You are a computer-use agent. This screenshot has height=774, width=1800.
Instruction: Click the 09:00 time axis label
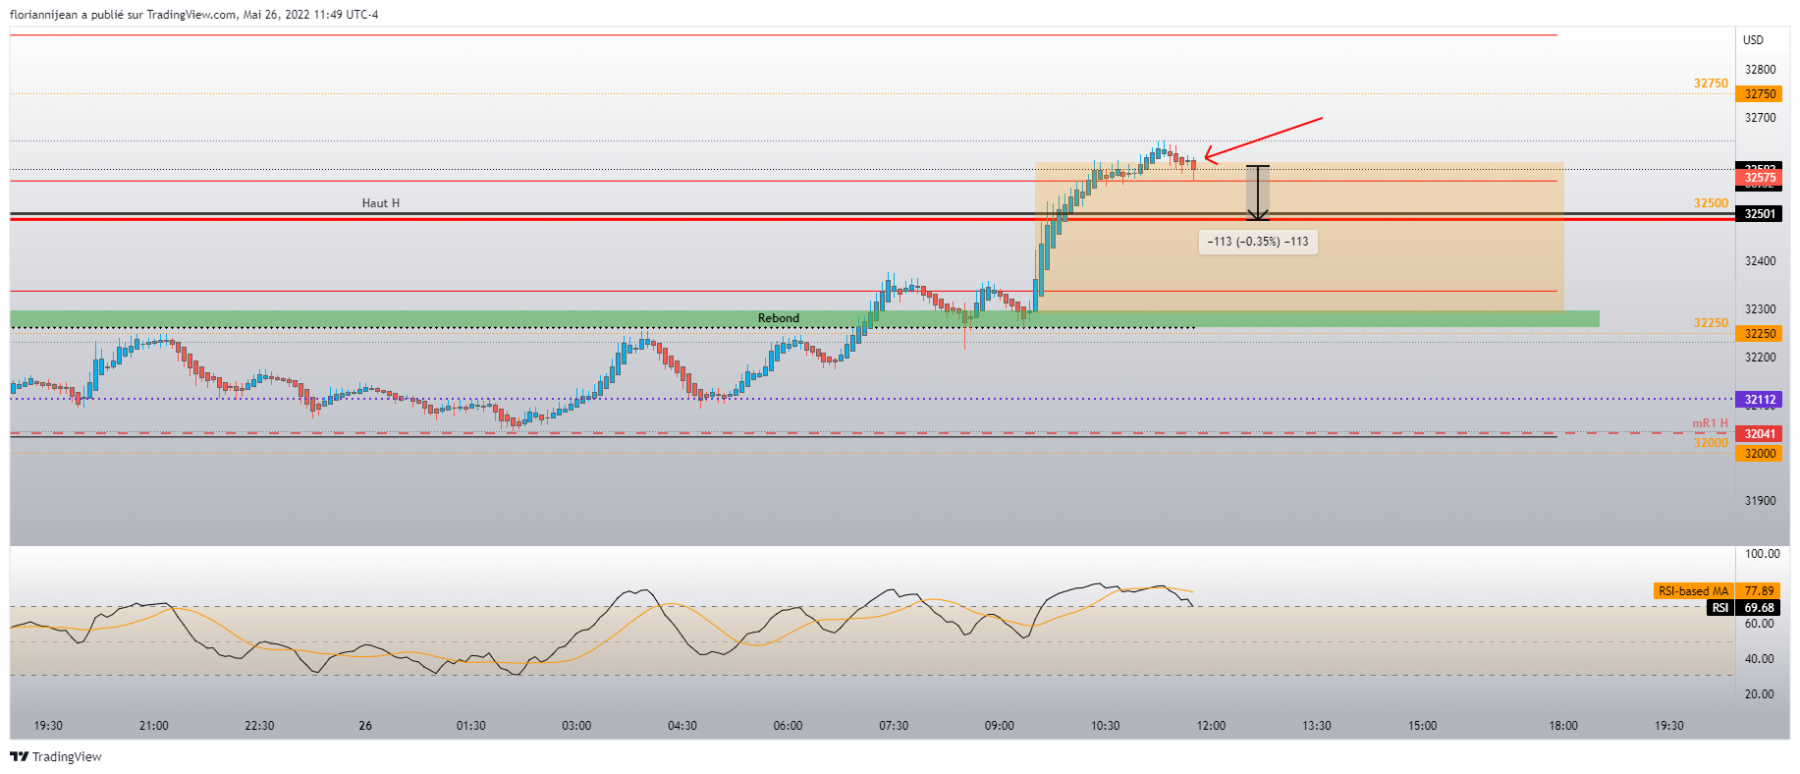(x=999, y=726)
